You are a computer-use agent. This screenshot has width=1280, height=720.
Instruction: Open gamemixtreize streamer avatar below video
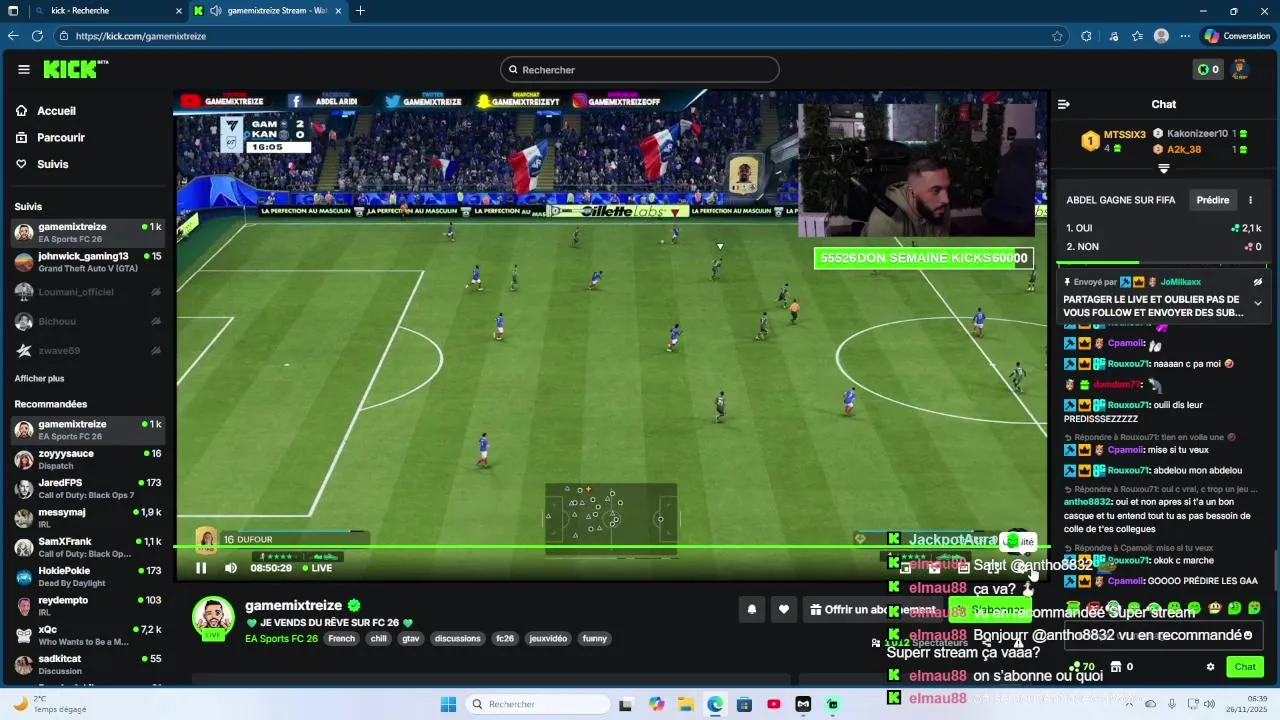pyautogui.click(x=213, y=617)
